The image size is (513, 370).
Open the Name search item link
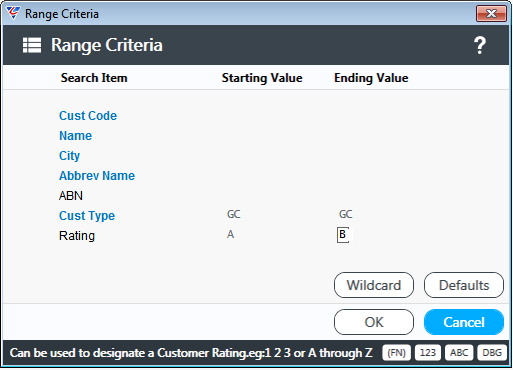click(x=75, y=136)
